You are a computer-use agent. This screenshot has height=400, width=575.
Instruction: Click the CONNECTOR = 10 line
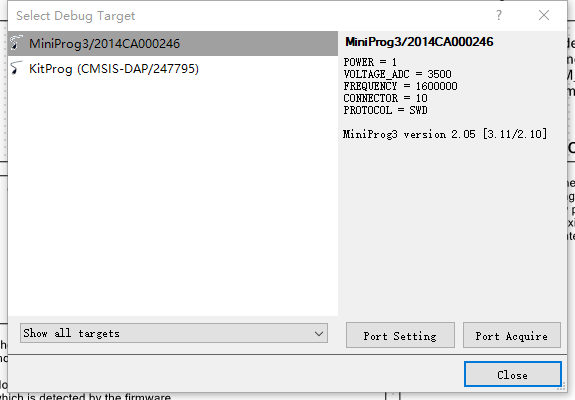385,98
